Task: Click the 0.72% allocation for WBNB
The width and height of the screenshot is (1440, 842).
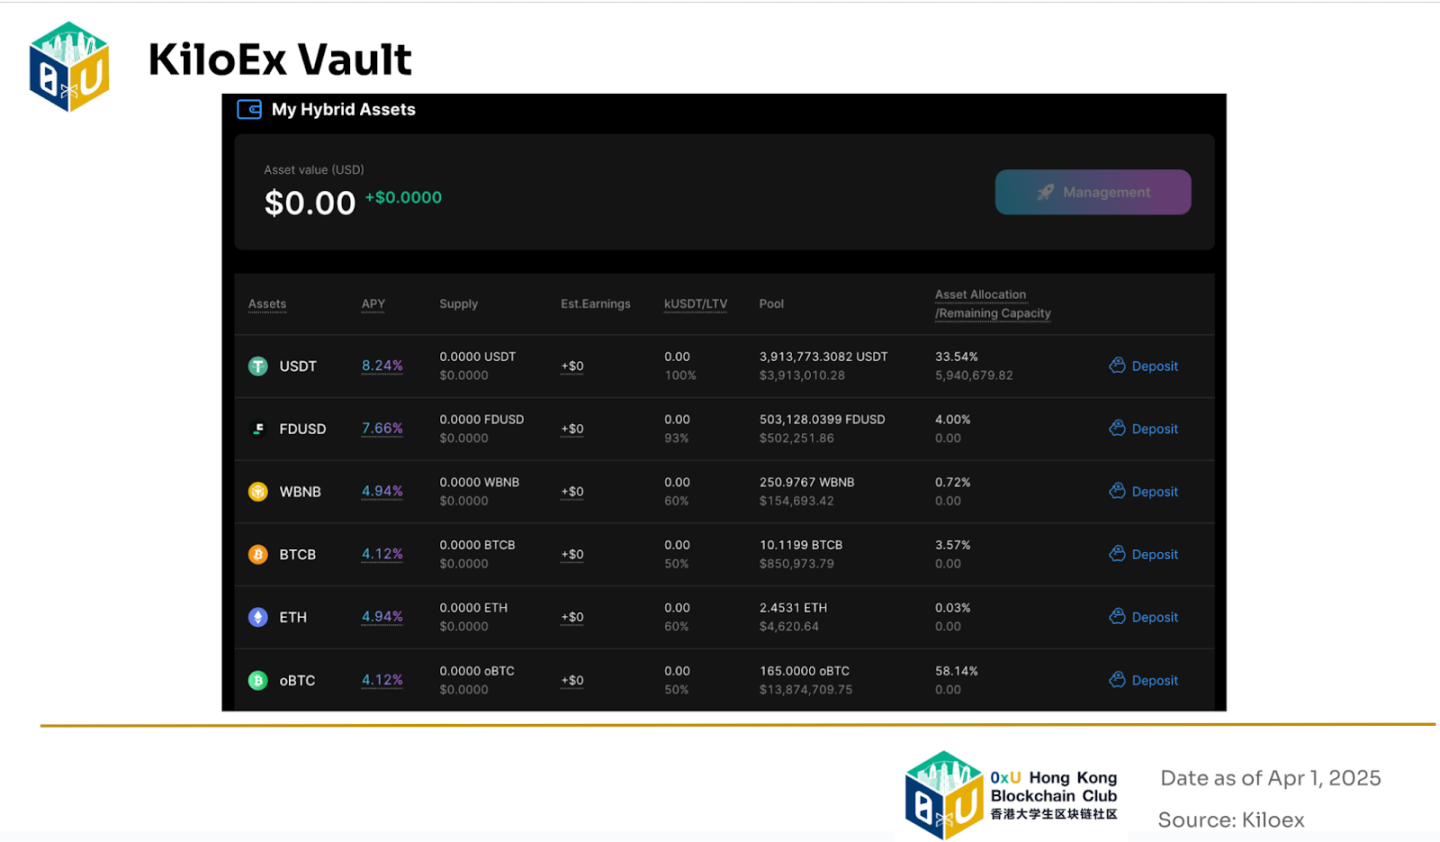Action: click(953, 482)
